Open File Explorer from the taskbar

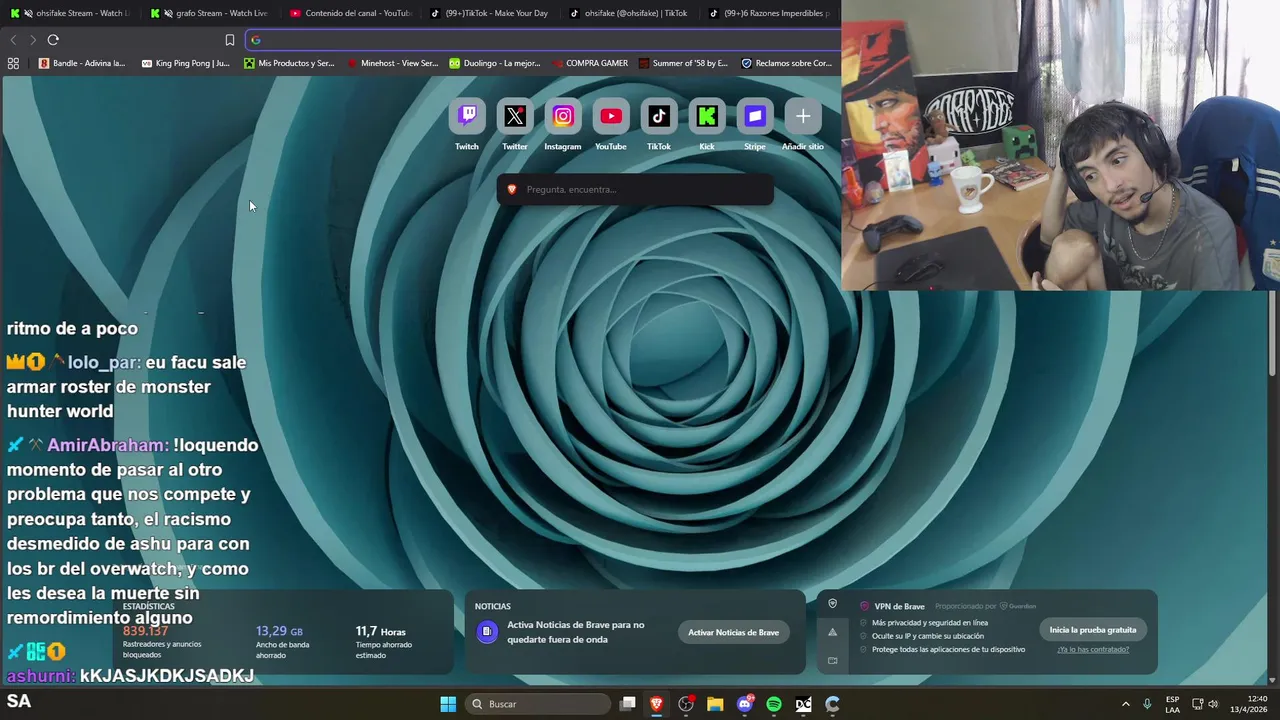point(715,704)
